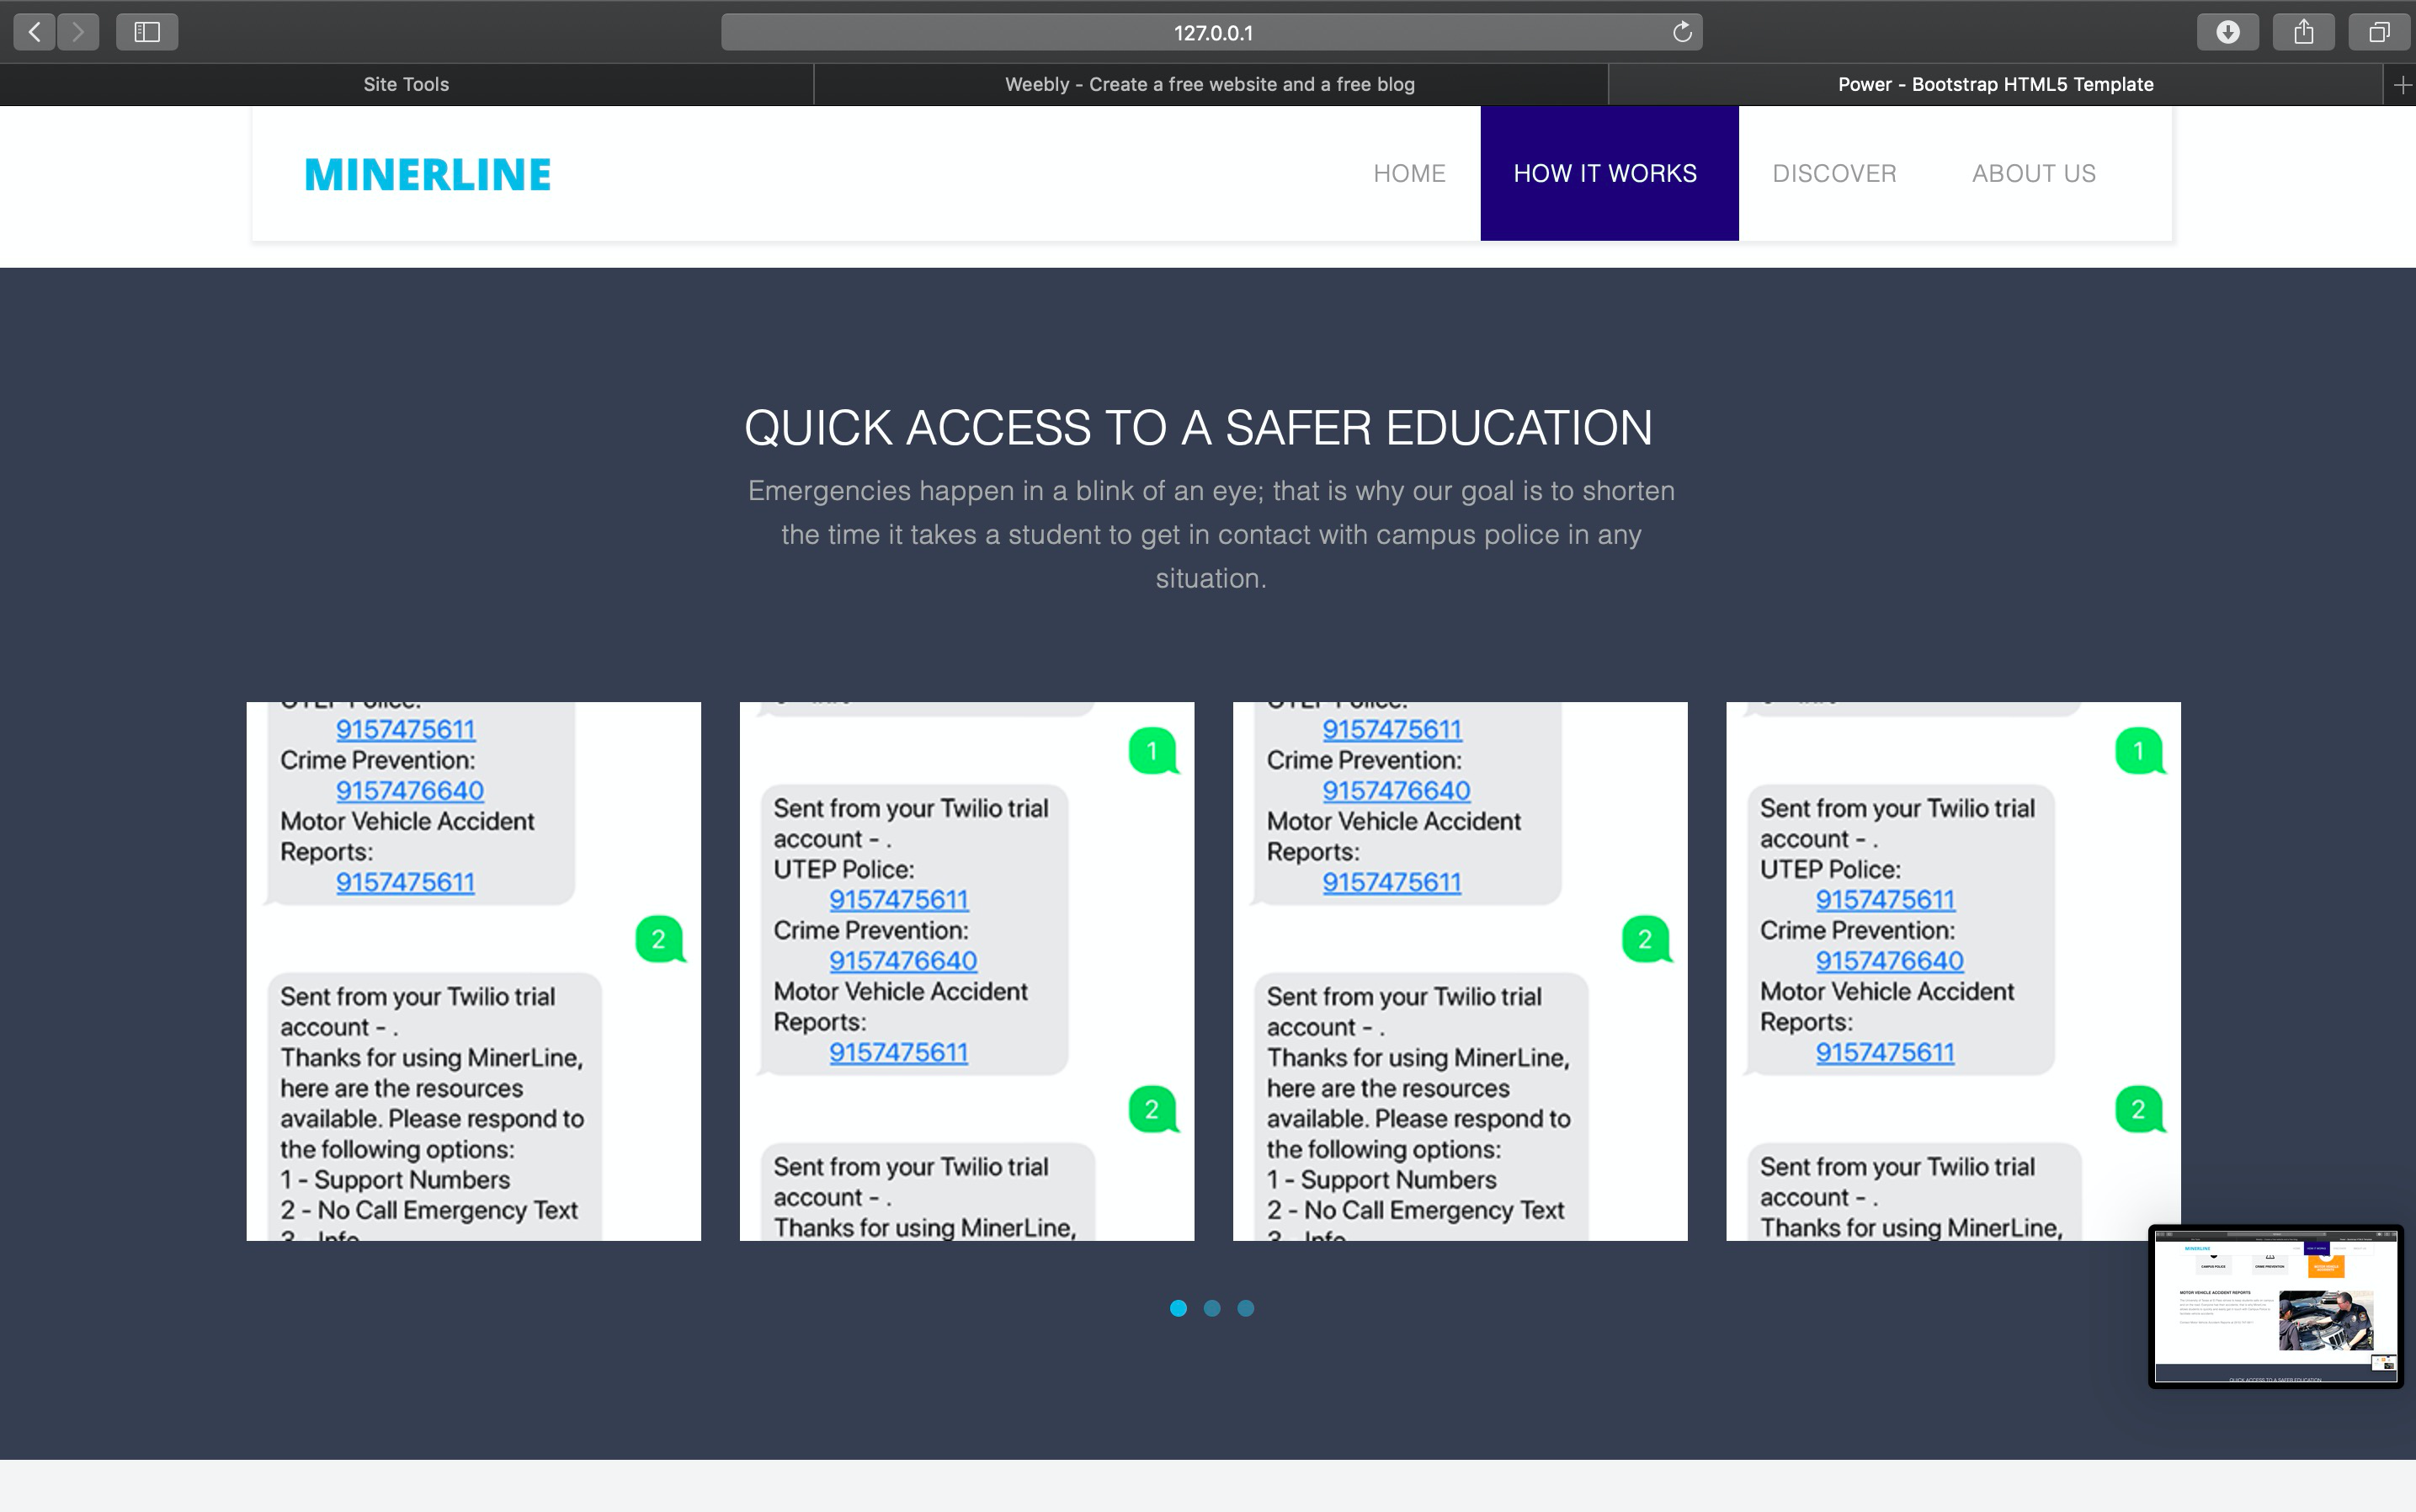Open the Safari downloads icon

point(2227,32)
